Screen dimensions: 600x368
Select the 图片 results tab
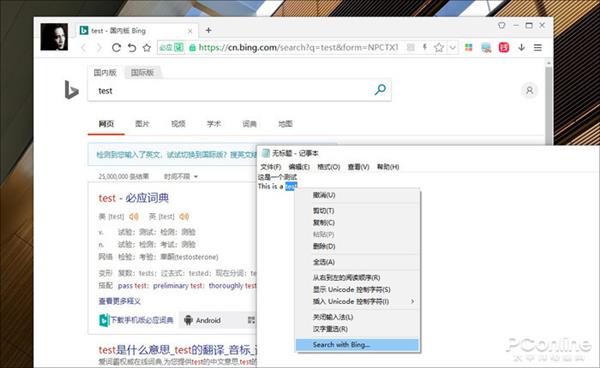click(142, 124)
